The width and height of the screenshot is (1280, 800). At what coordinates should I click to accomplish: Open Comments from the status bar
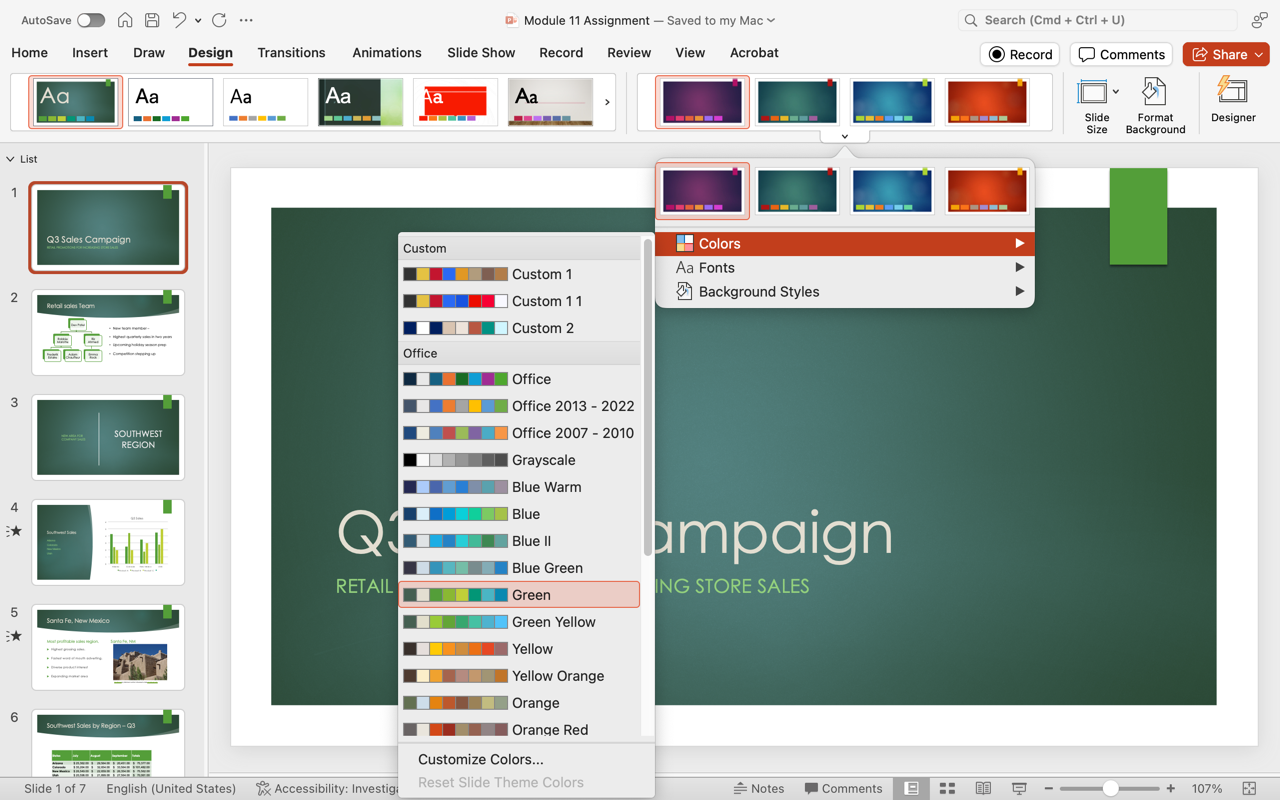(843, 788)
